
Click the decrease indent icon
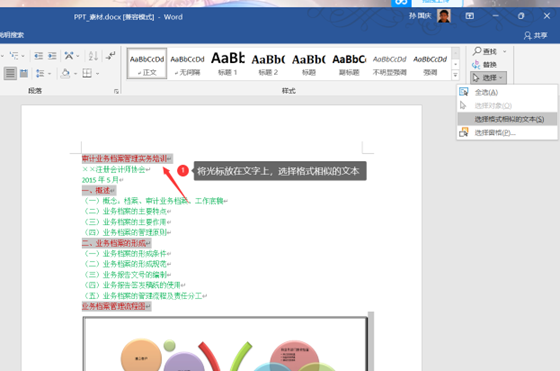pos(38,56)
